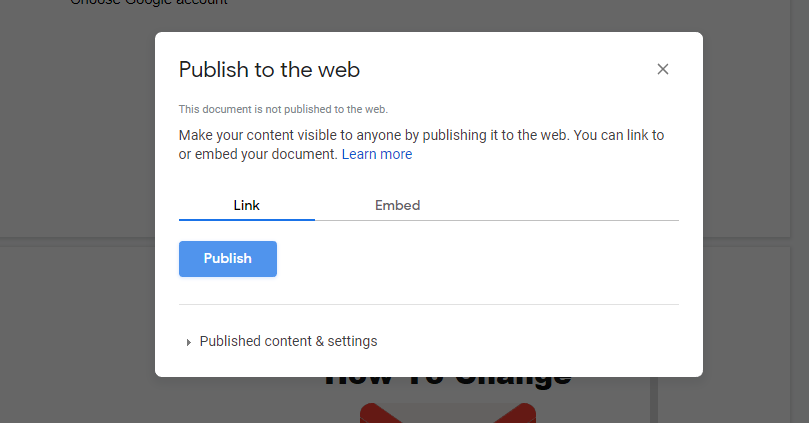Click the red Gmail logo in document
The width and height of the screenshot is (809, 423).
coord(447,413)
